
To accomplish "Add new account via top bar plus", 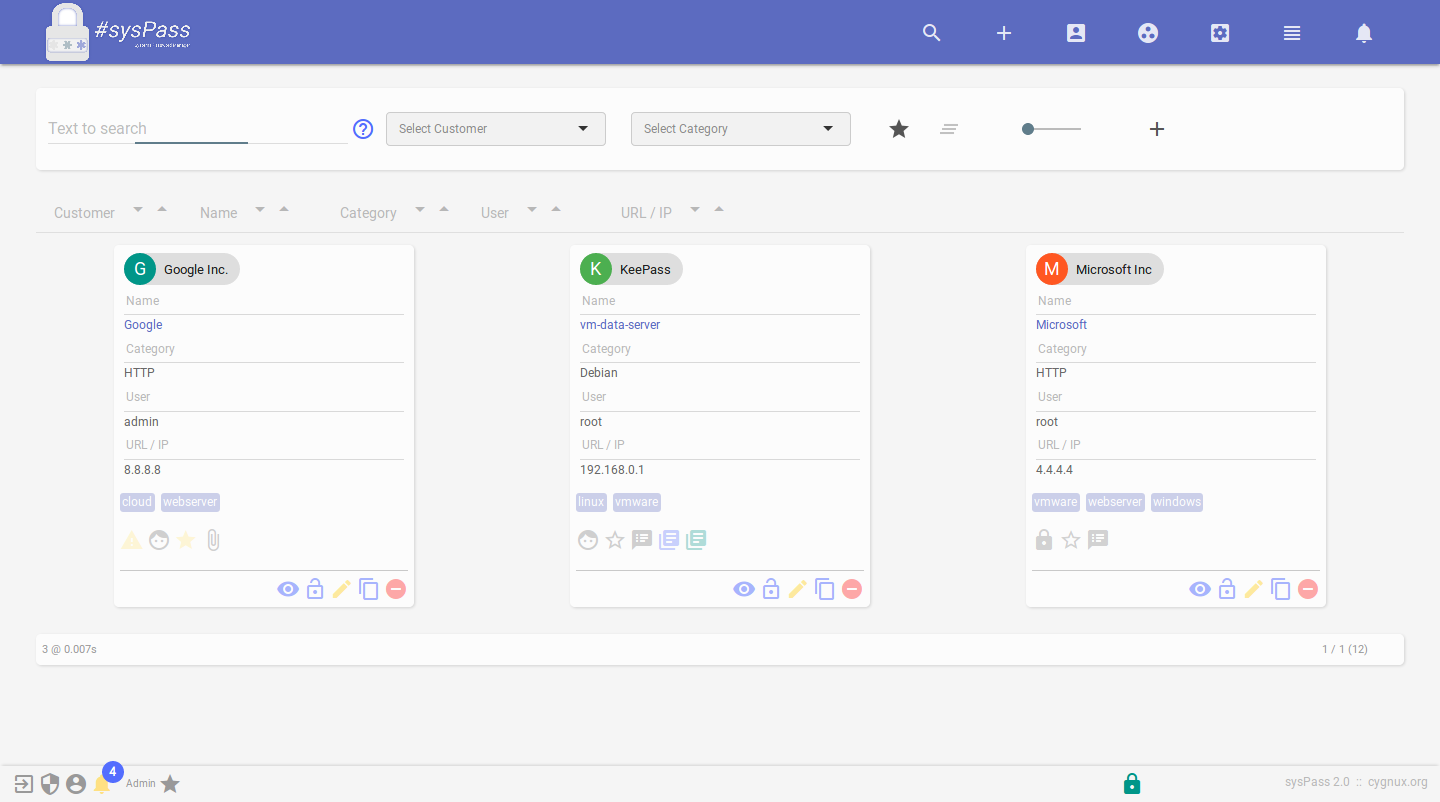I will point(1004,33).
